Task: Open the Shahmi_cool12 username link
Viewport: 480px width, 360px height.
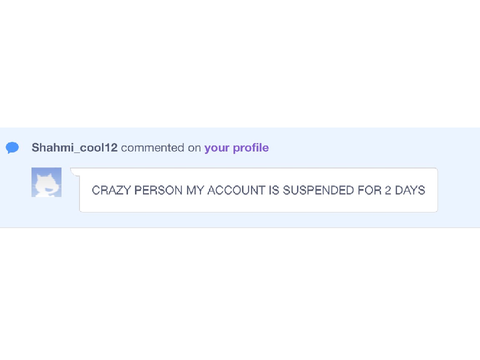Action: click(74, 148)
